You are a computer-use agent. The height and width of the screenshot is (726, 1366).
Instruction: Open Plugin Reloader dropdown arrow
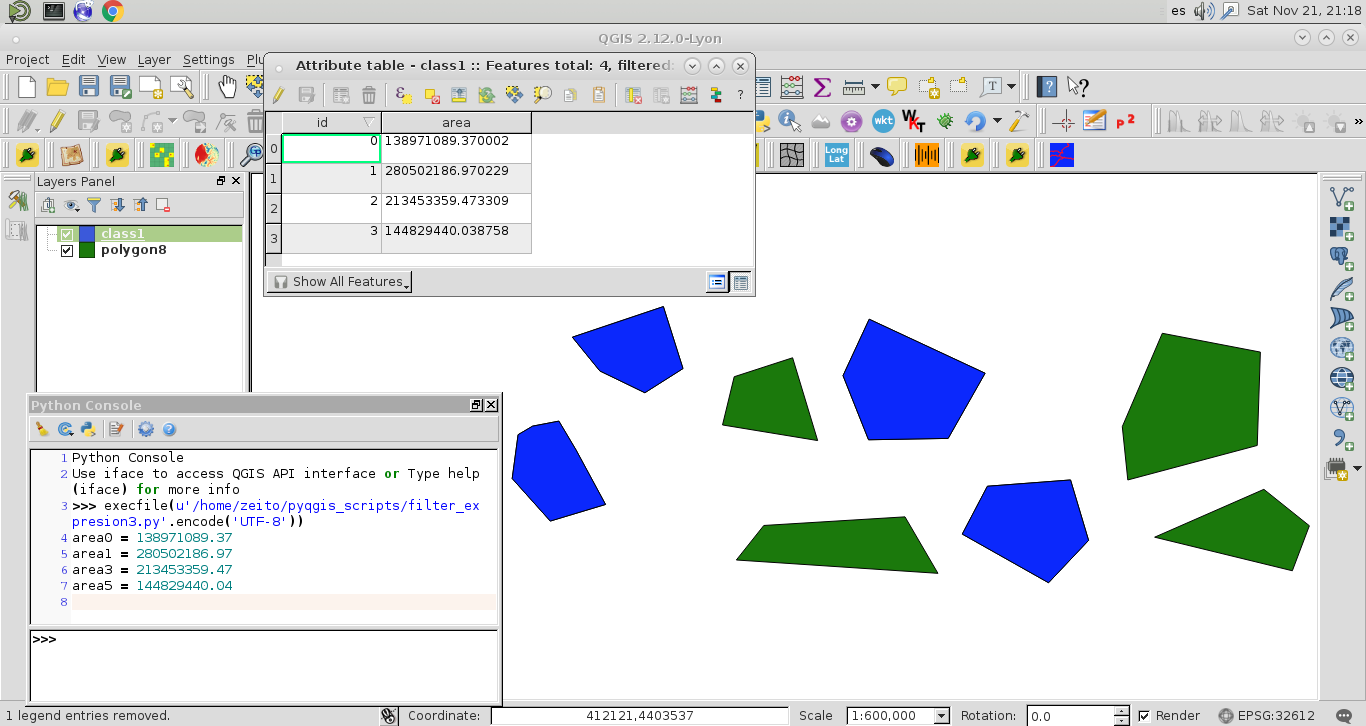pyautogui.click(x=997, y=121)
